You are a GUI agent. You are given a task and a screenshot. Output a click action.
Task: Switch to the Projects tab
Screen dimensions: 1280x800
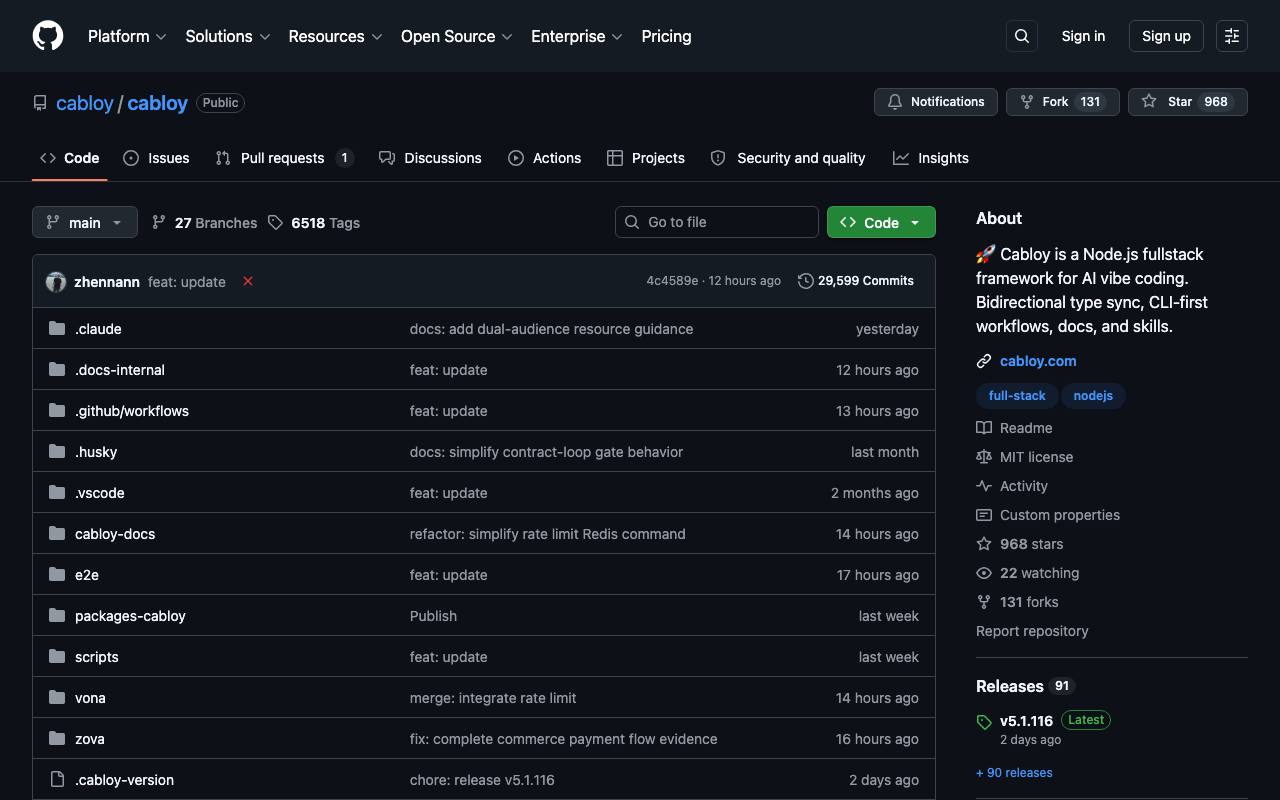pos(646,158)
